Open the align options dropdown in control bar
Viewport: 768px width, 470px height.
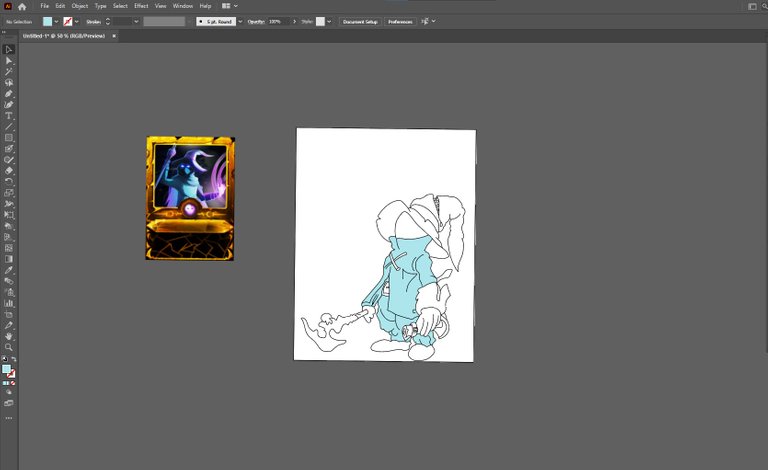[x=433, y=22]
